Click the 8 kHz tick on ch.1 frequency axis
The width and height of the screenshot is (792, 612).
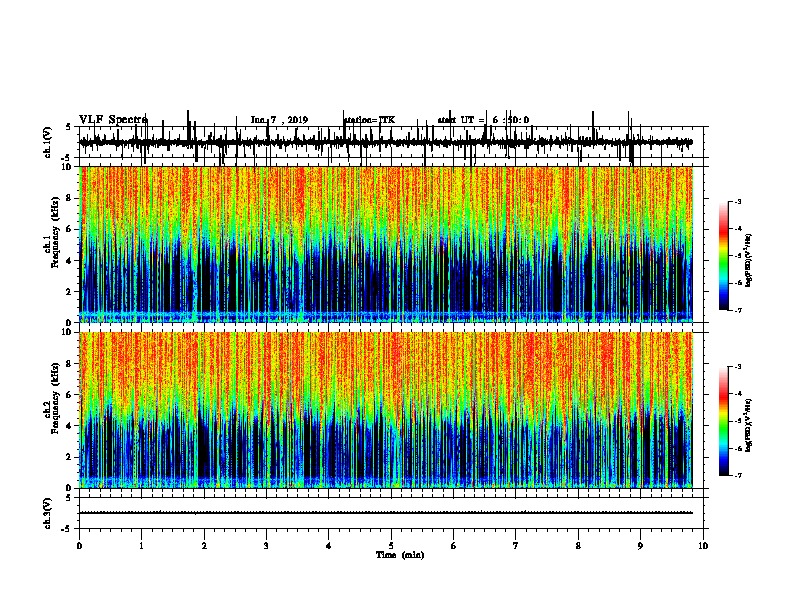click(70, 198)
